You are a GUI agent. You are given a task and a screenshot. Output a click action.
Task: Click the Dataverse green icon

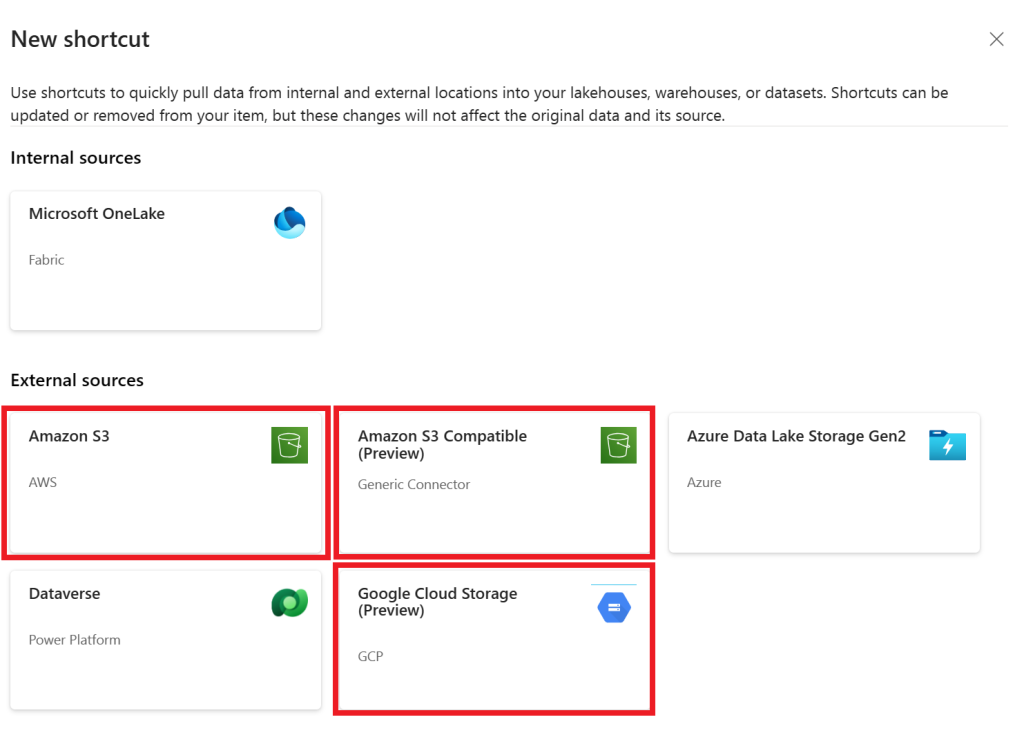point(289,603)
